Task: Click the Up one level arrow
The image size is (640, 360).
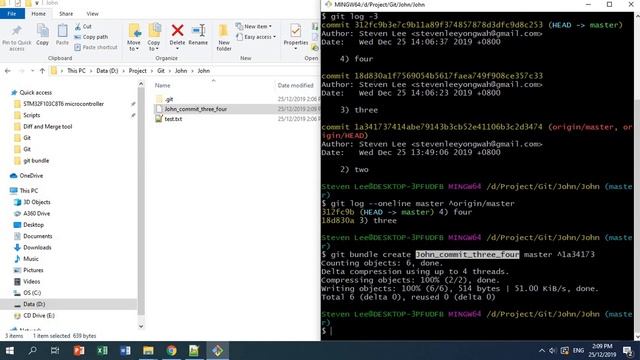Action: (42, 71)
